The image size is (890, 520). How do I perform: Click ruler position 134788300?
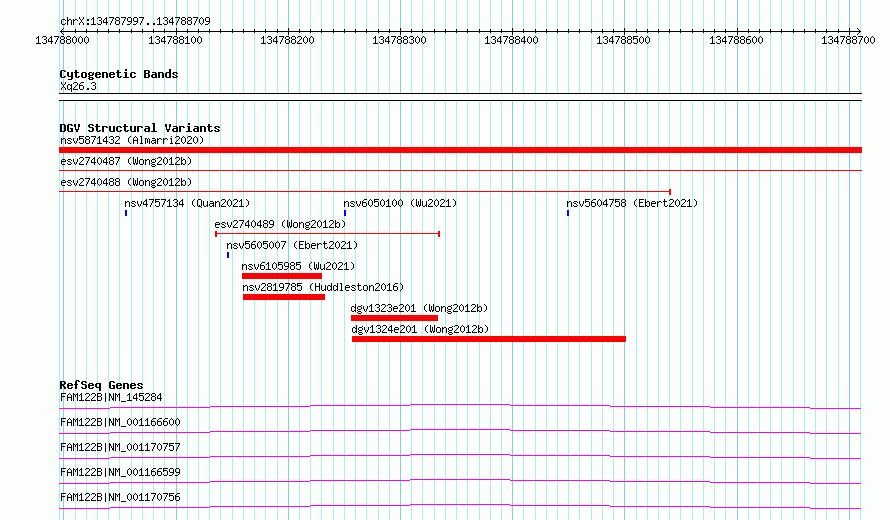(399, 40)
